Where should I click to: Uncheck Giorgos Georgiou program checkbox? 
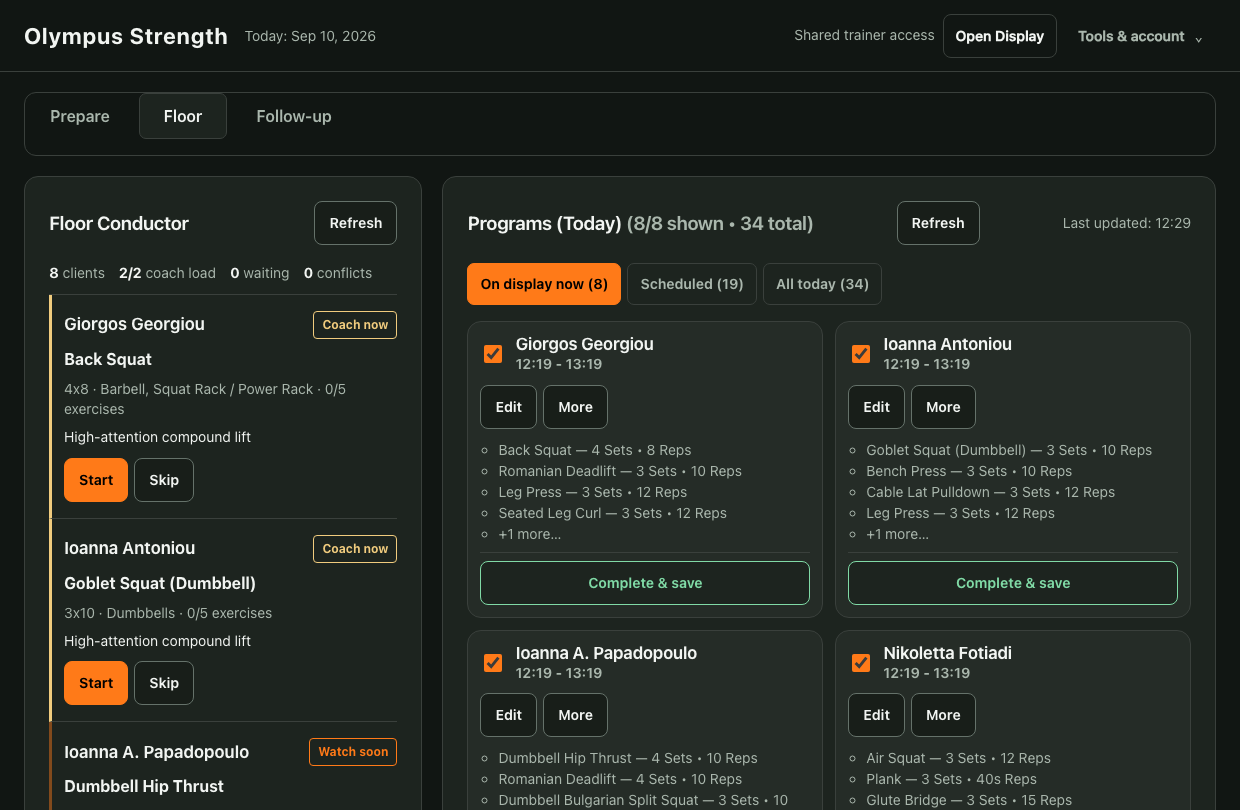pyautogui.click(x=493, y=353)
